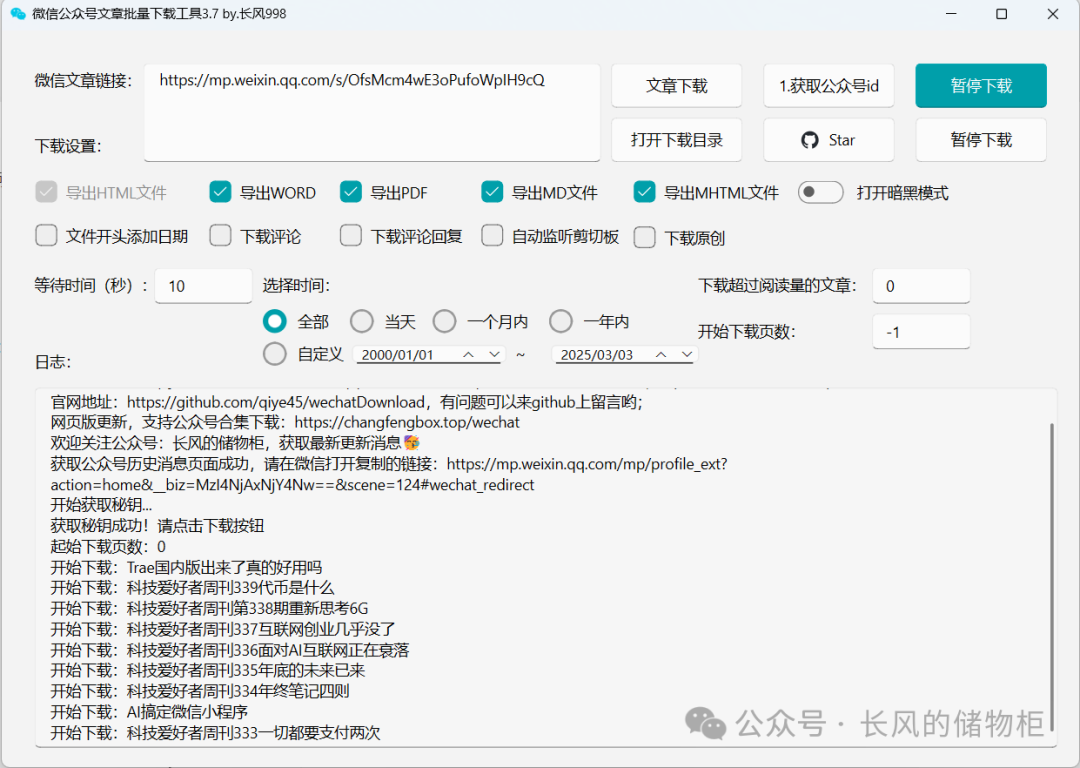Enable the 下载评论 checkbox
This screenshot has height=768, width=1080.
pos(220,235)
